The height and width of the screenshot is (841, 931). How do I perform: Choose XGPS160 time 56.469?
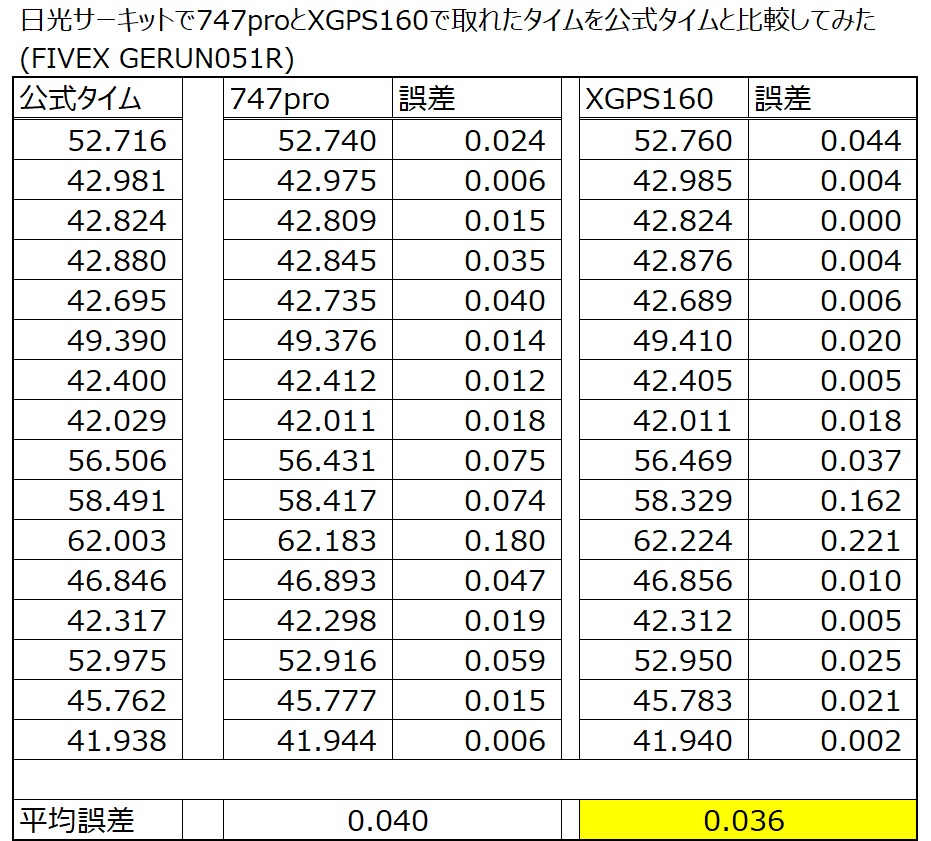click(x=664, y=460)
